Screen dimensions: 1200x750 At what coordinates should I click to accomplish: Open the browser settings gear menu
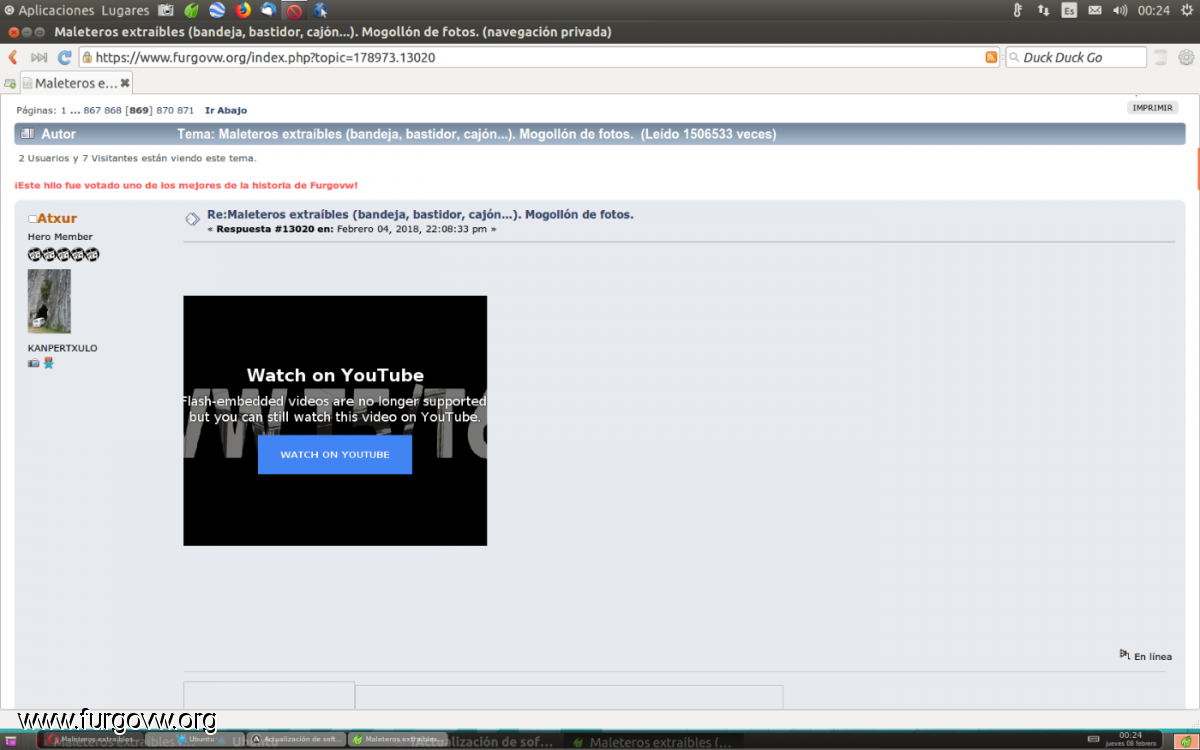[1185, 57]
